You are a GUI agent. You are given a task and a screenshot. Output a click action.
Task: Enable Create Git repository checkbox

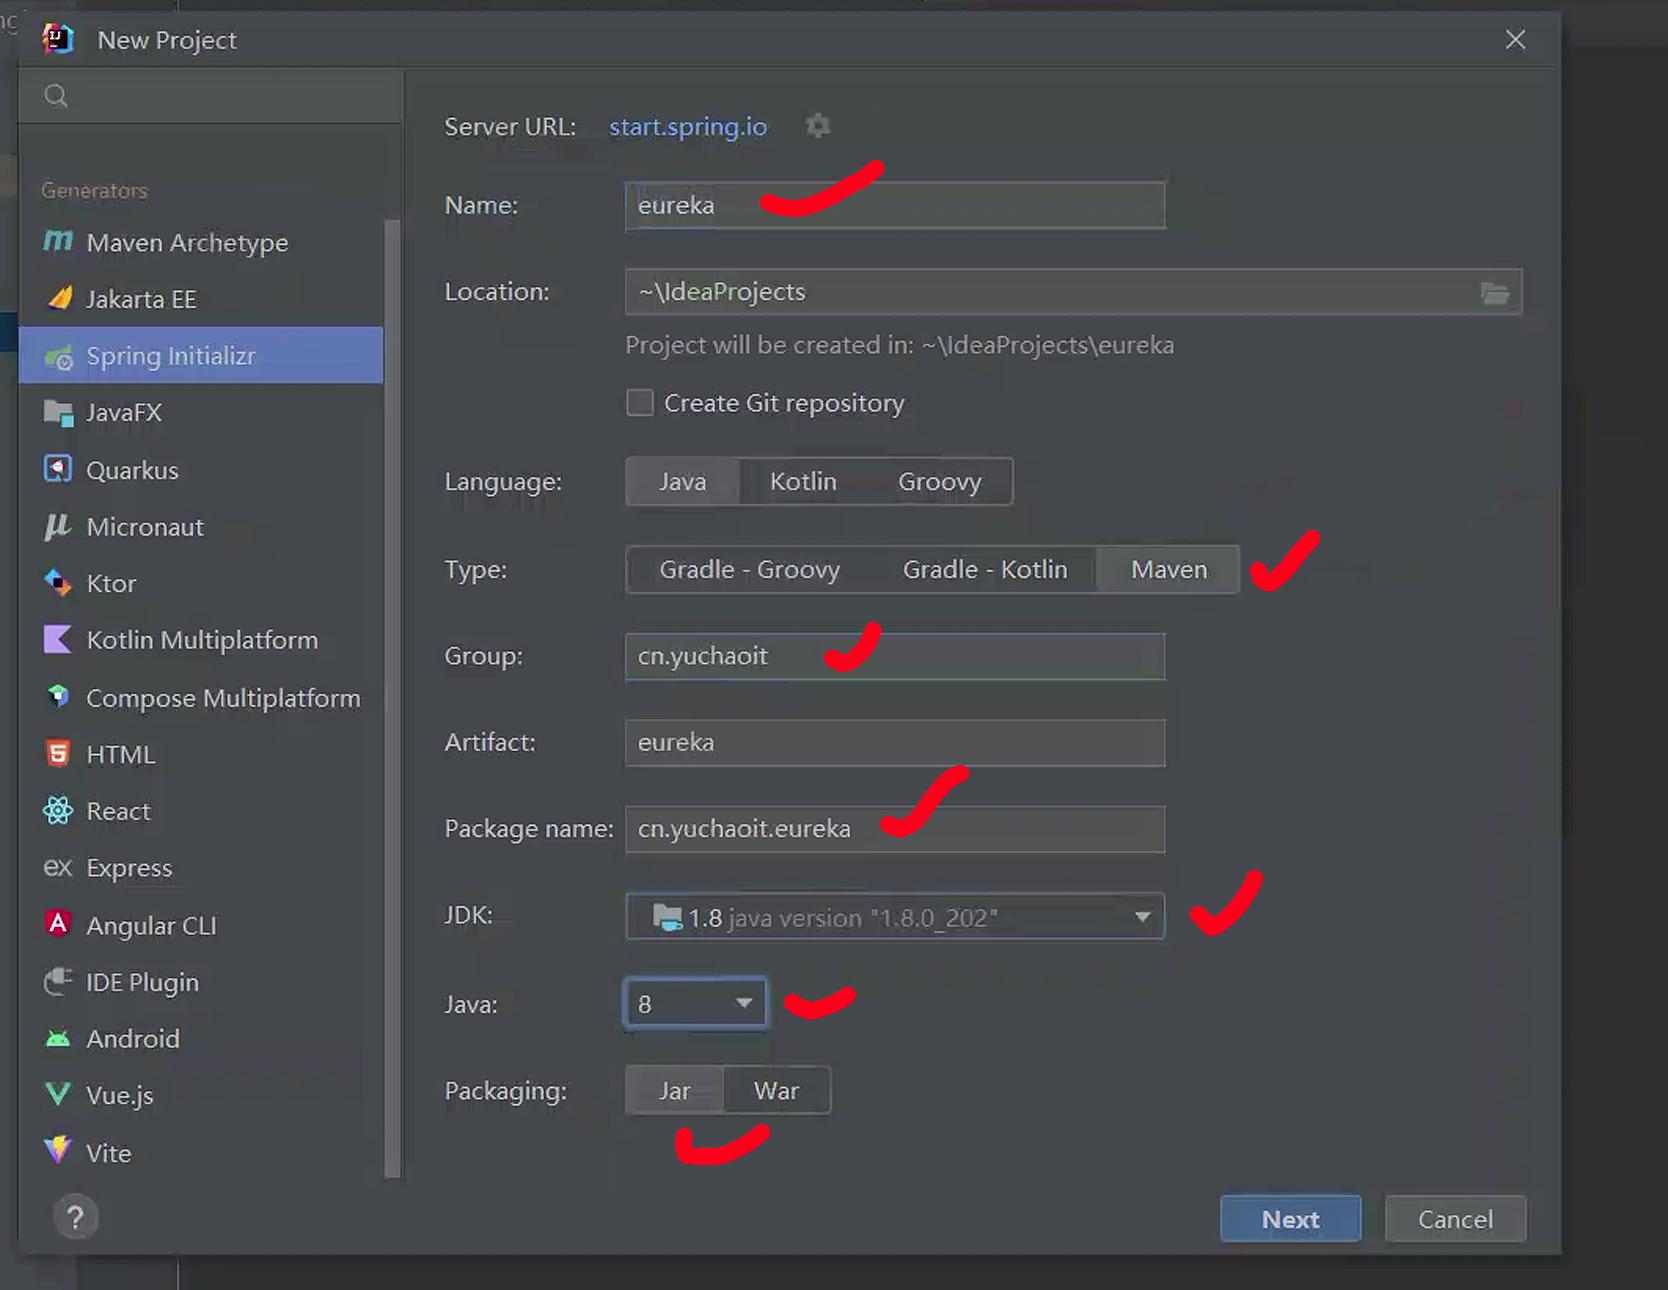pos(640,403)
